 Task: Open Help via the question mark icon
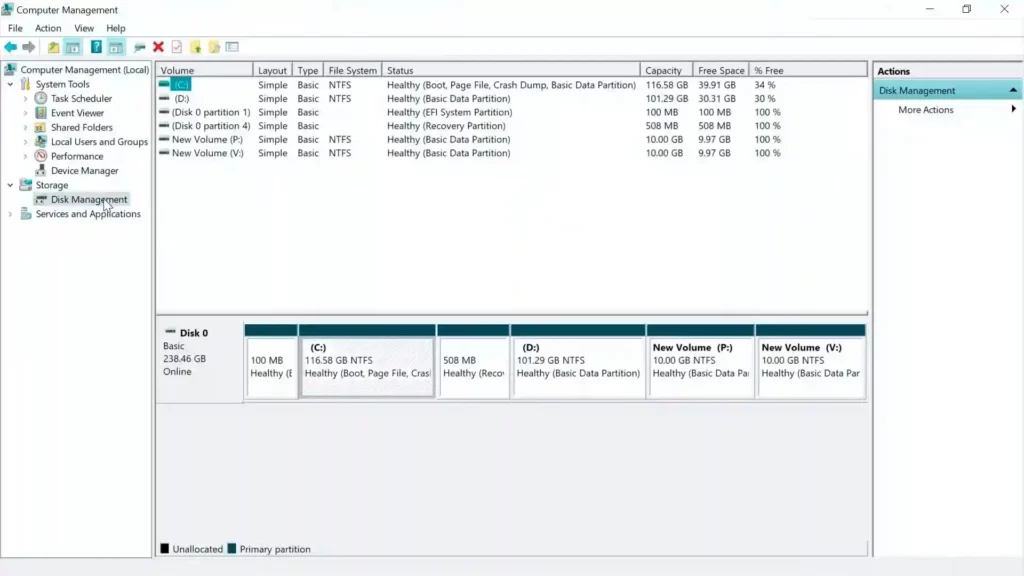[x=96, y=47]
